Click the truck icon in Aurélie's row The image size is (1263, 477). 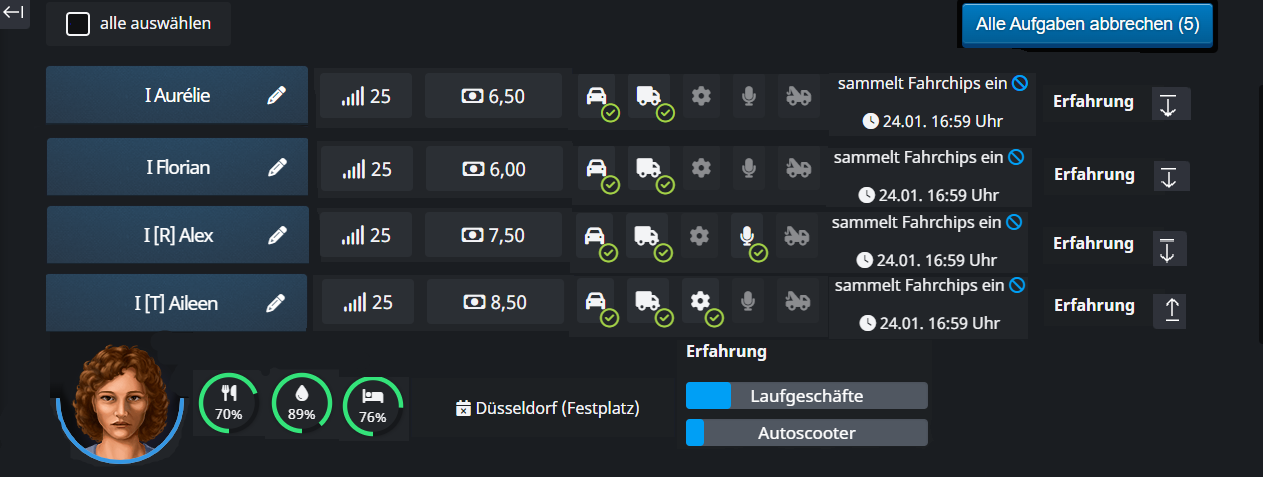coord(648,96)
